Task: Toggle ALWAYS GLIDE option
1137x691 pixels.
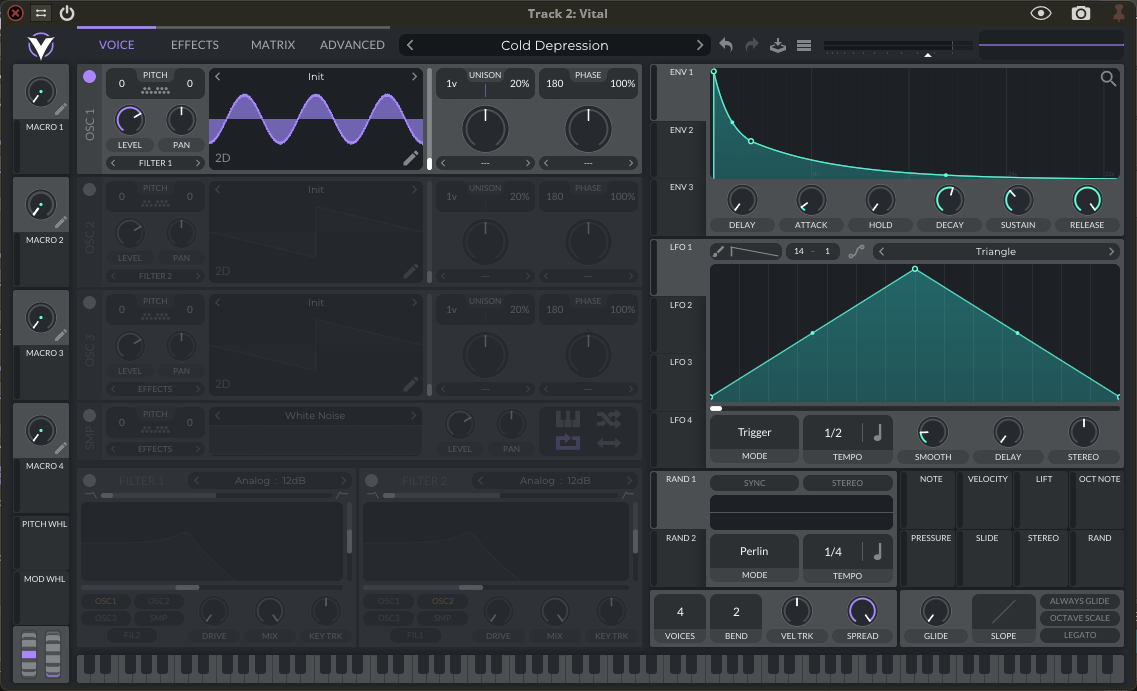Action: point(1079,601)
